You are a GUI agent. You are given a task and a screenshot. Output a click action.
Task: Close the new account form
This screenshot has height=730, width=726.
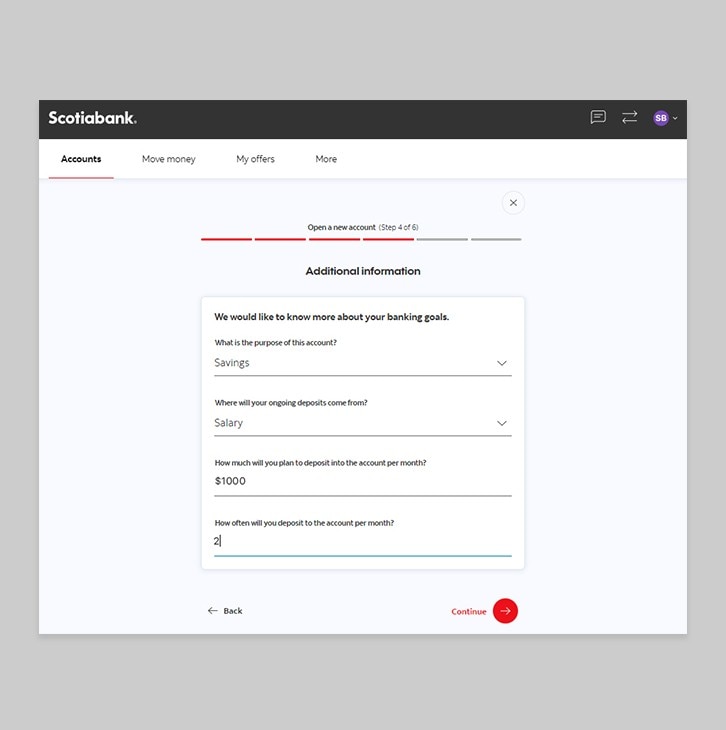click(513, 203)
